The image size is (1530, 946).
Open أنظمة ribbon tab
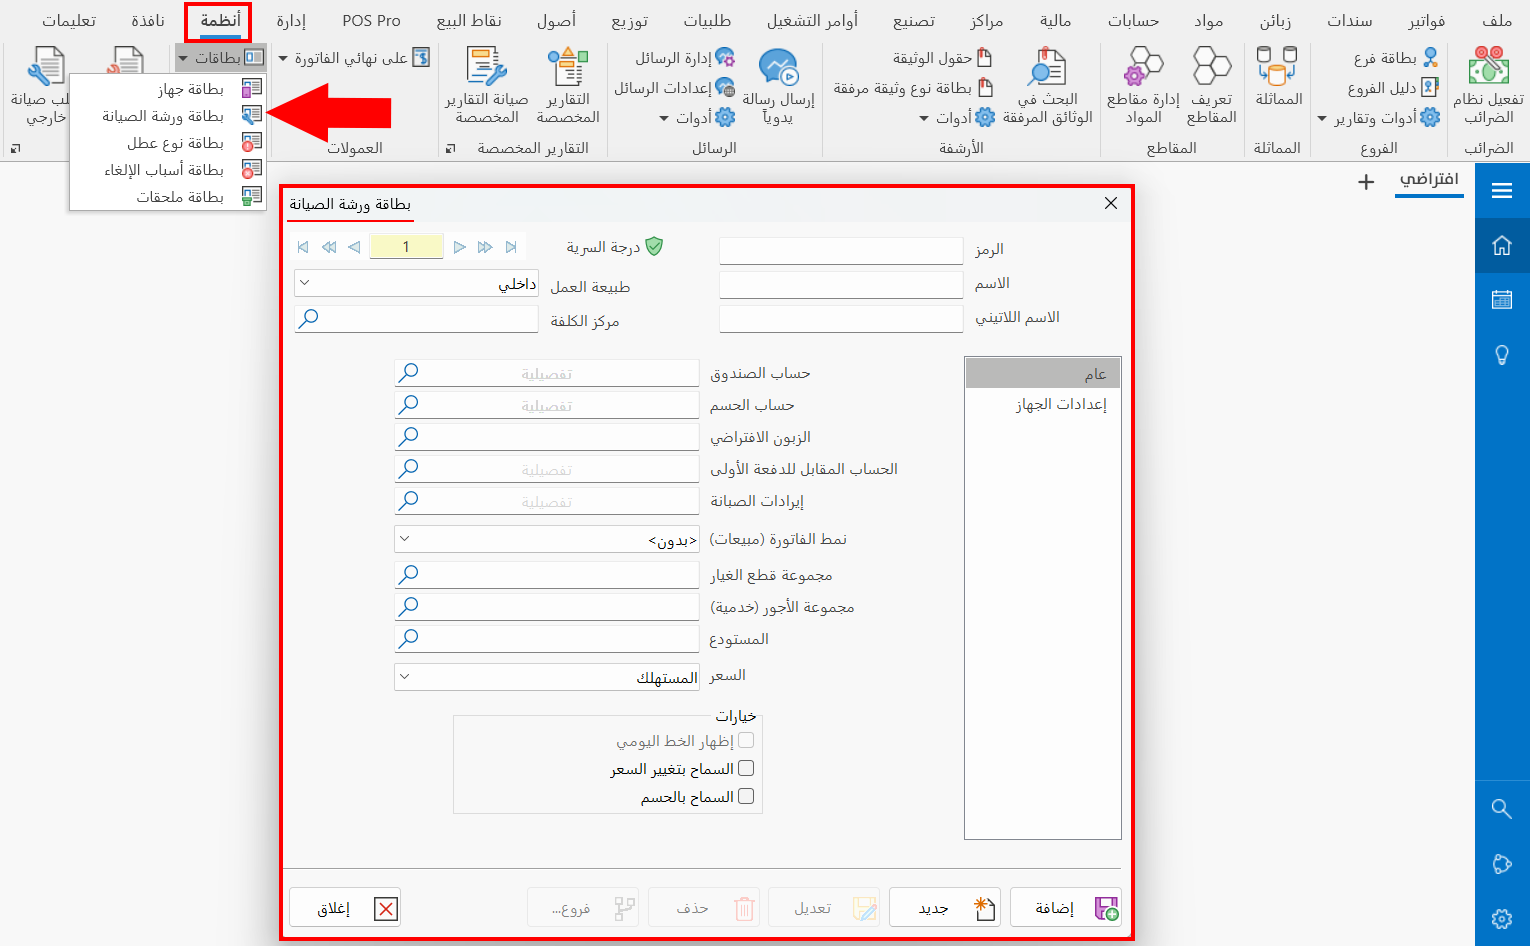pyautogui.click(x=220, y=20)
